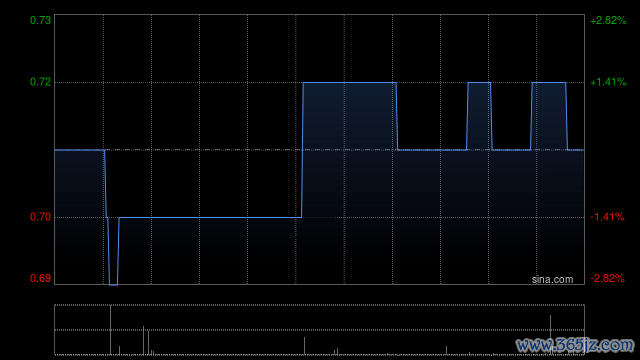
Task: Click the 0.70 price axis label
Action: pyautogui.click(x=40, y=217)
